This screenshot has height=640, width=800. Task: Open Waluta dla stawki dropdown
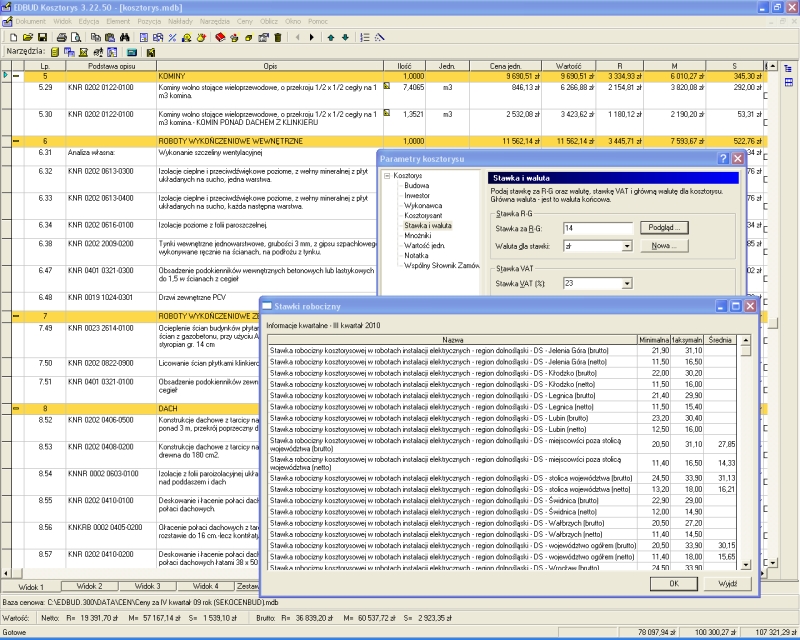pos(627,247)
